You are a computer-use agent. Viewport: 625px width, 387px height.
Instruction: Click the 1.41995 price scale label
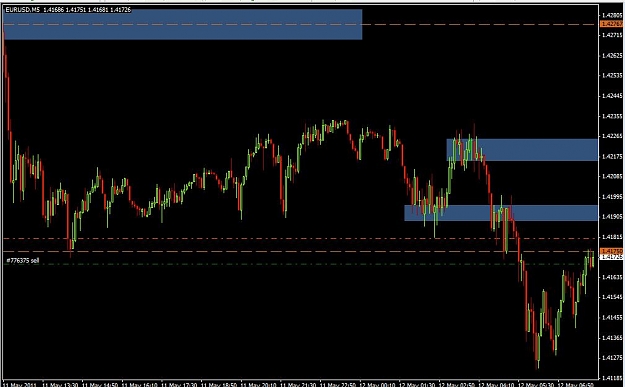tap(612, 196)
